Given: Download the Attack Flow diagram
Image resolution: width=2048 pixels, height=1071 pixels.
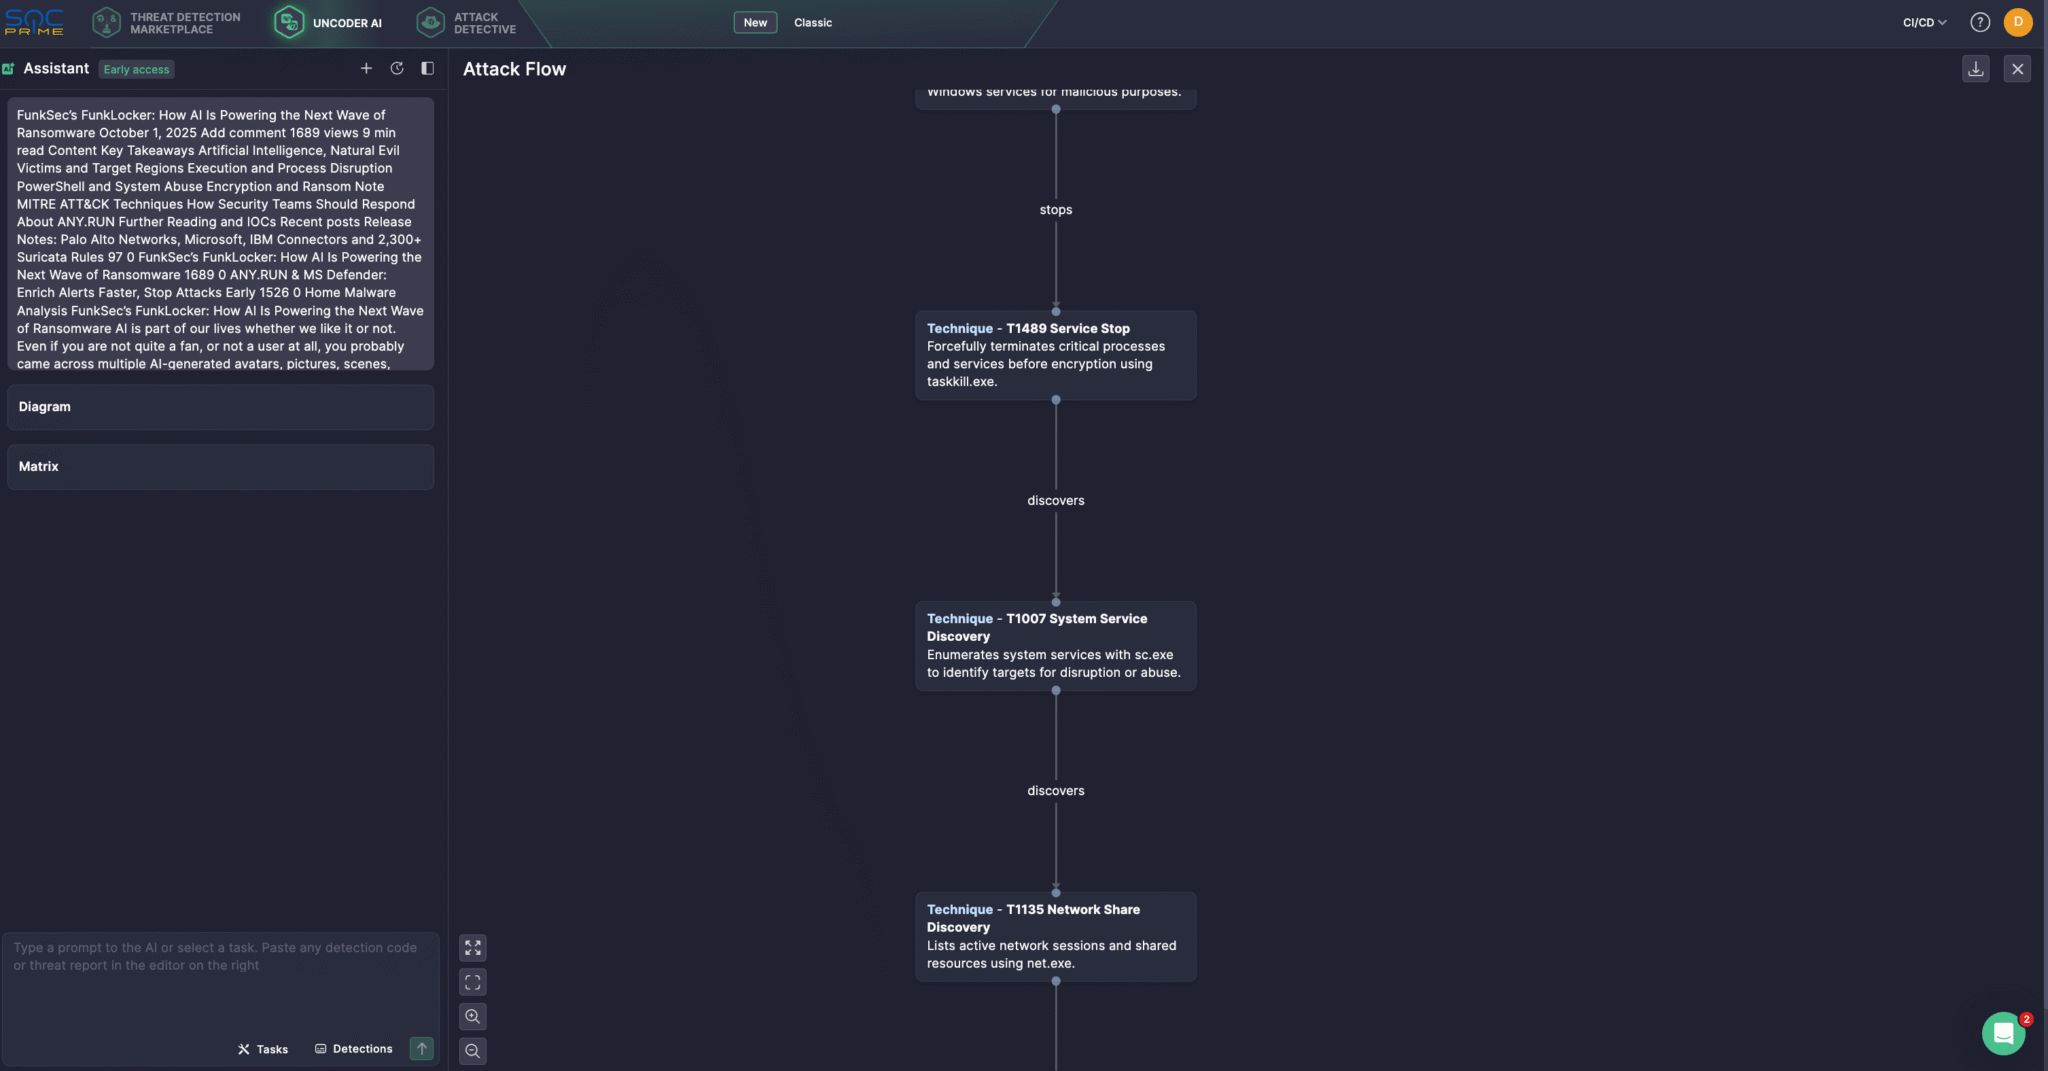Looking at the screenshot, I should [1975, 68].
